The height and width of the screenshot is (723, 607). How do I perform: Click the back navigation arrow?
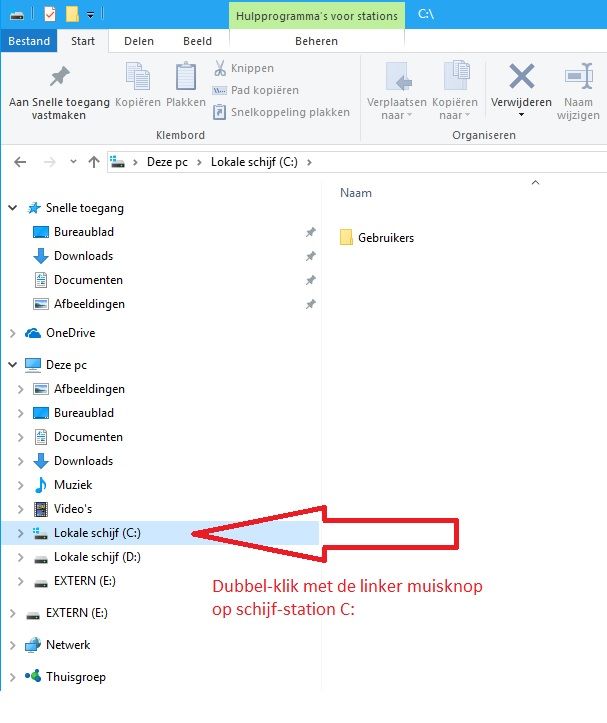click(x=20, y=162)
